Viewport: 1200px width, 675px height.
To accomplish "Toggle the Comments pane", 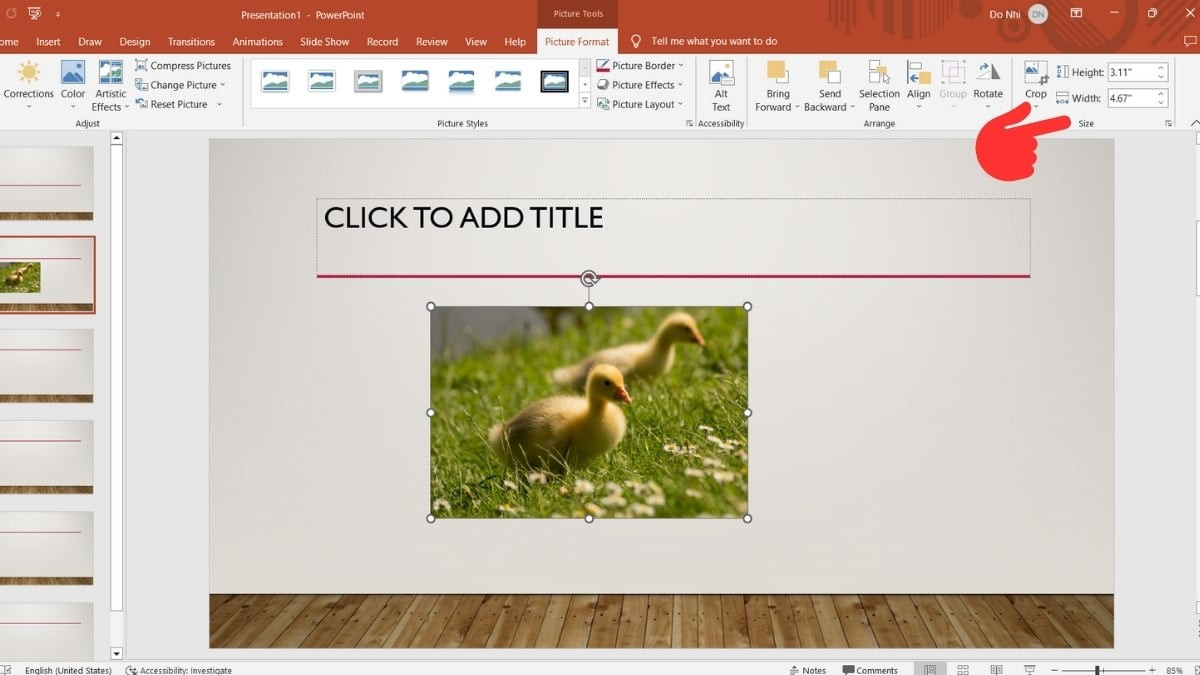I will pyautogui.click(x=870, y=670).
